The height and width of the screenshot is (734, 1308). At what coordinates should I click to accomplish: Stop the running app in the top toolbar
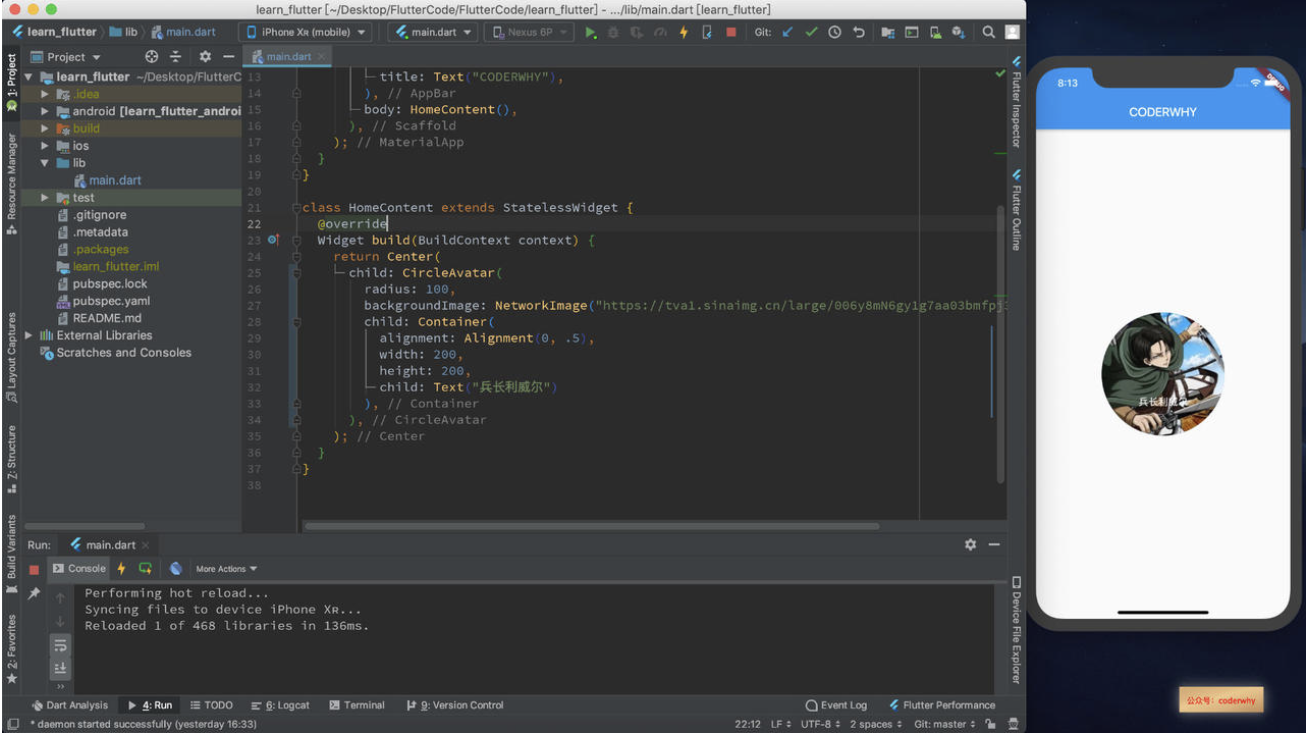pyautogui.click(x=731, y=32)
